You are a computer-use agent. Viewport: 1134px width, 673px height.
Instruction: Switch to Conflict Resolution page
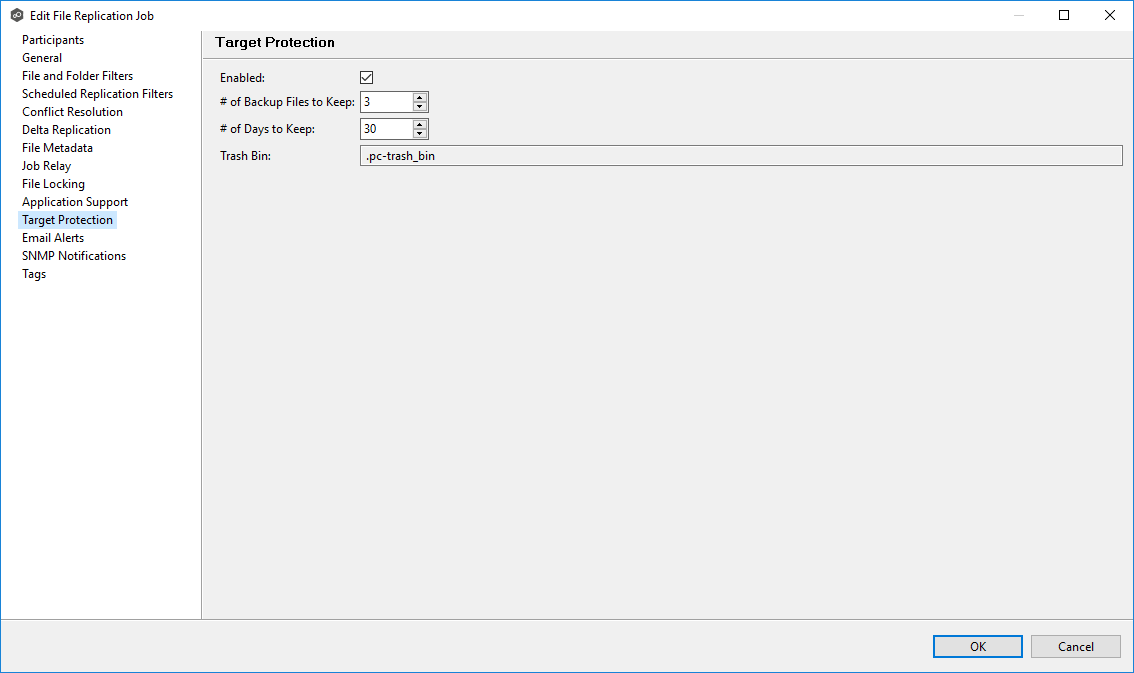tap(72, 112)
